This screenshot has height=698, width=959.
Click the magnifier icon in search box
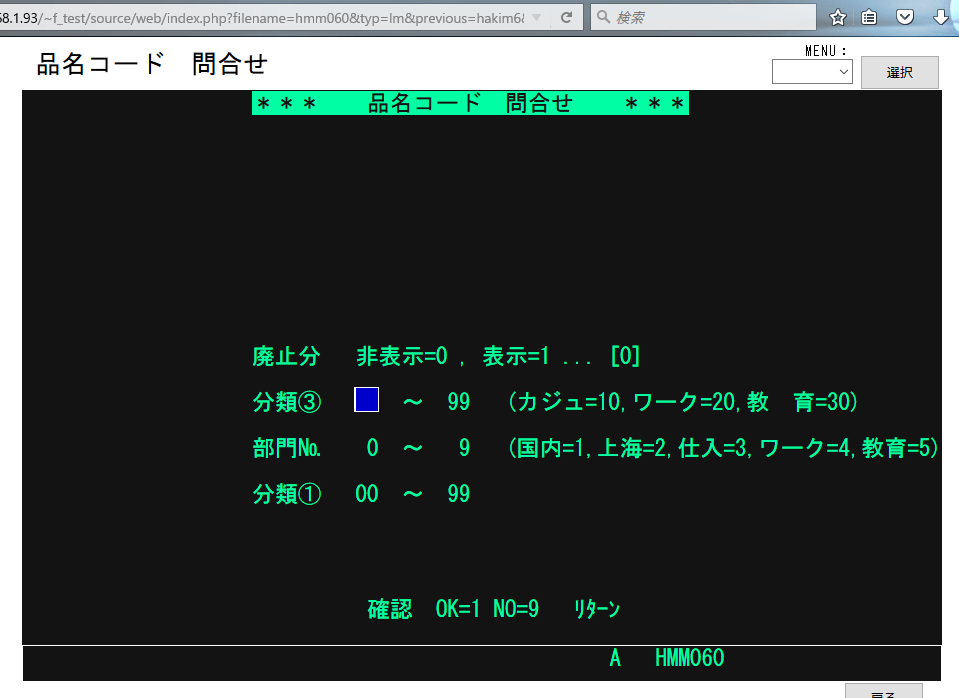(x=602, y=18)
